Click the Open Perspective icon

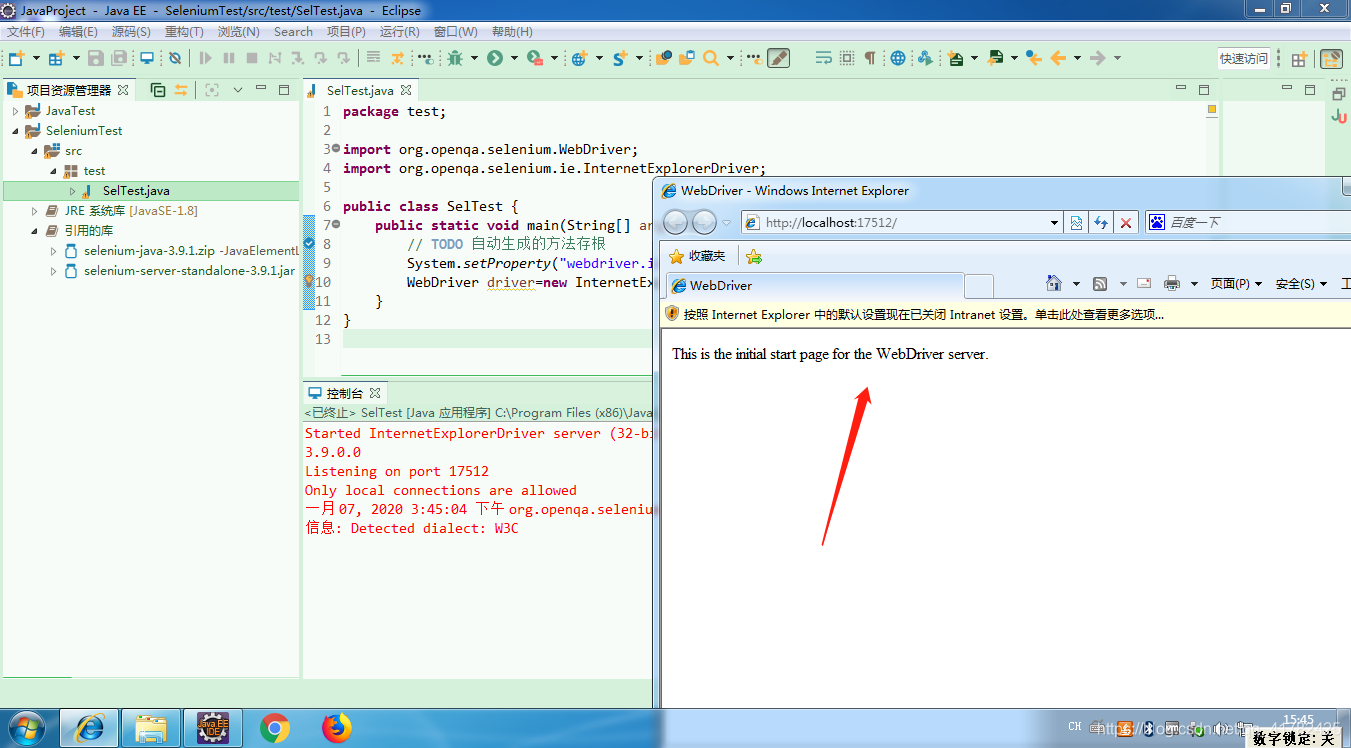pos(1299,59)
